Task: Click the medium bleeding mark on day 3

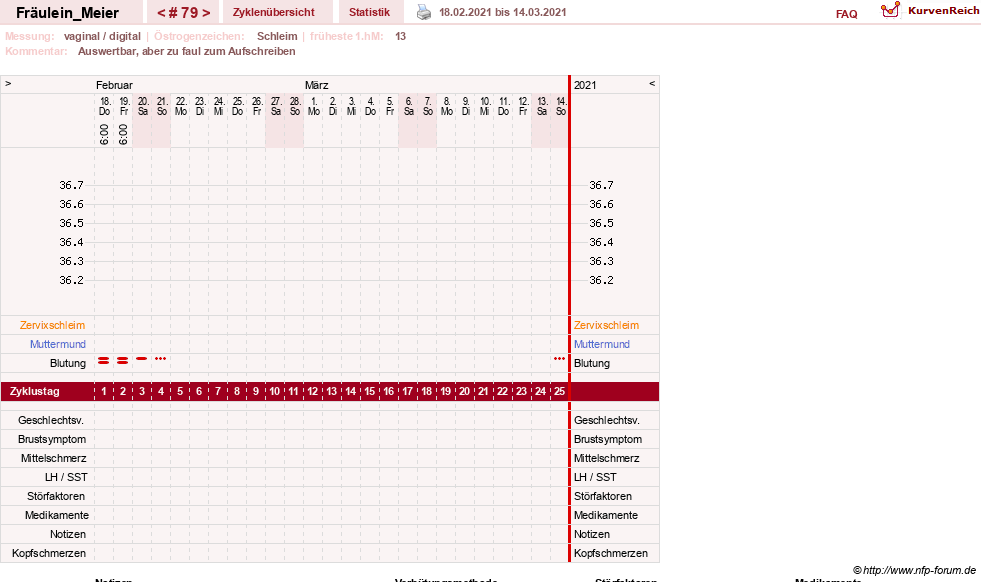Action: click(142, 359)
